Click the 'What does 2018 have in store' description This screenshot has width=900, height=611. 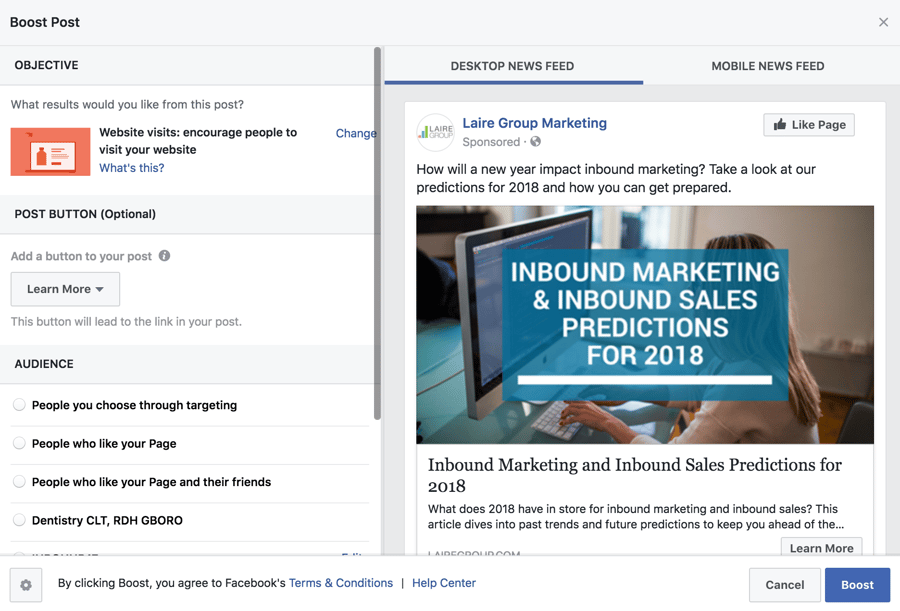635,516
